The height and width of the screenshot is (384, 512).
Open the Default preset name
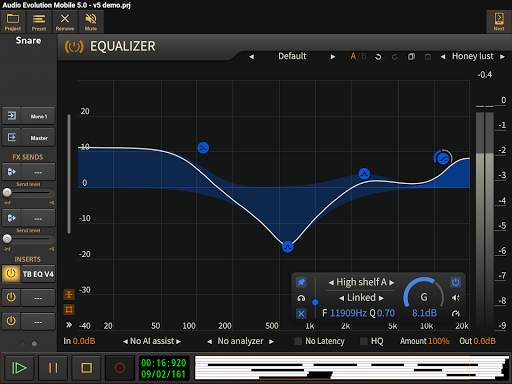click(x=292, y=56)
